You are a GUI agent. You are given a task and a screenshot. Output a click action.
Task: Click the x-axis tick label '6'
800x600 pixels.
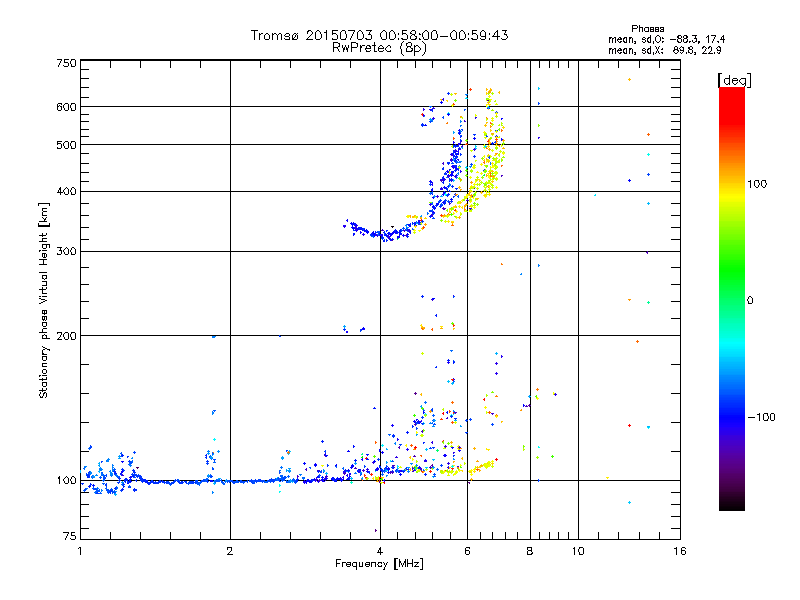coord(467,551)
